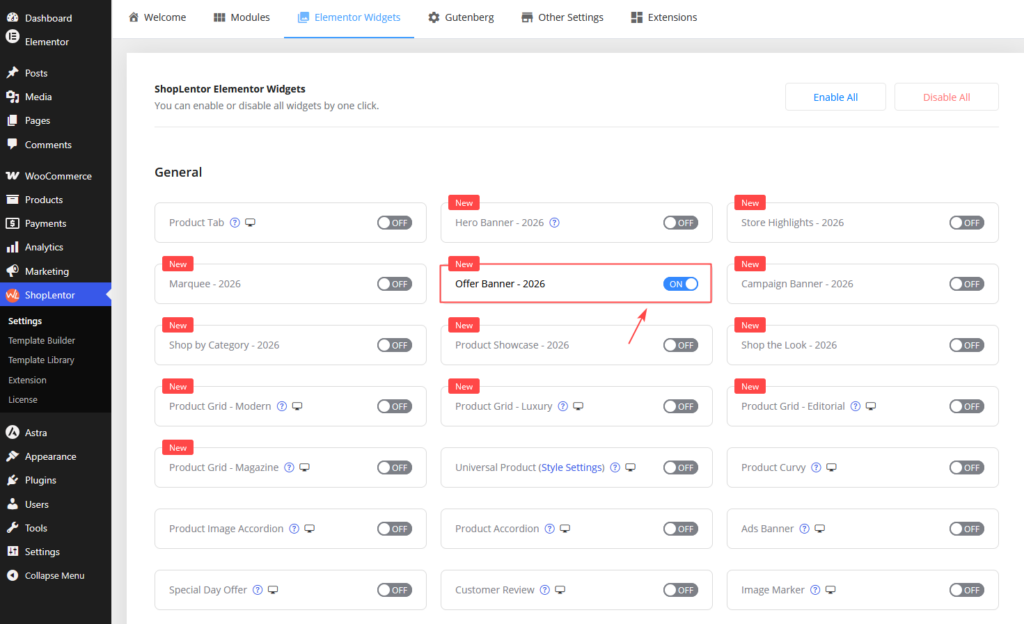Open the Welcome tab
This screenshot has height=624, width=1024.
tap(157, 18)
